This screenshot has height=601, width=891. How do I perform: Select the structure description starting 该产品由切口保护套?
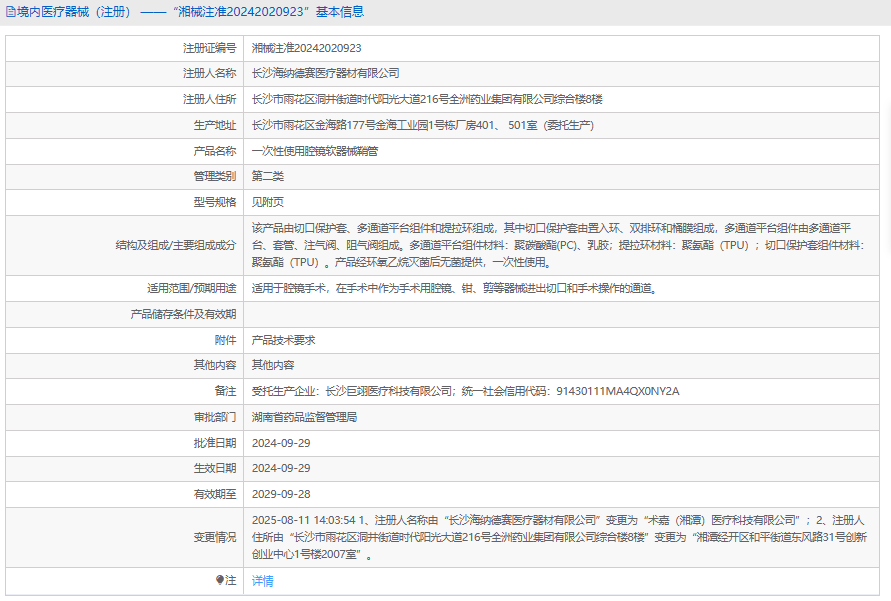point(557,245)
